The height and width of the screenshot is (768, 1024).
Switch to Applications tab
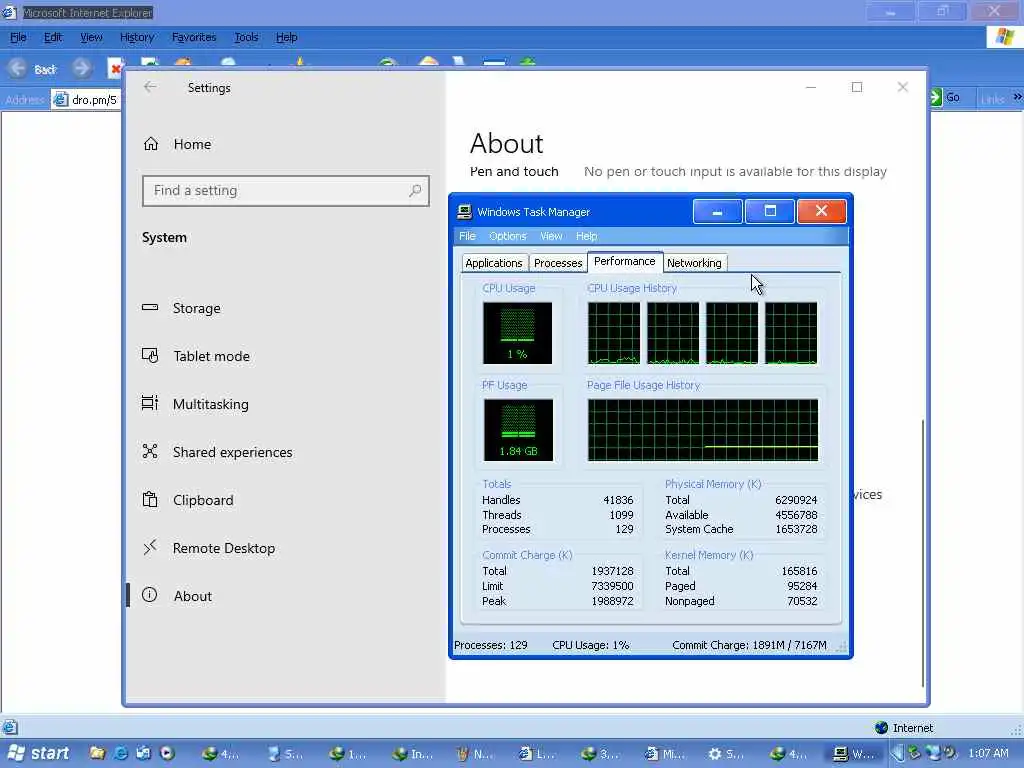(494, 263)
